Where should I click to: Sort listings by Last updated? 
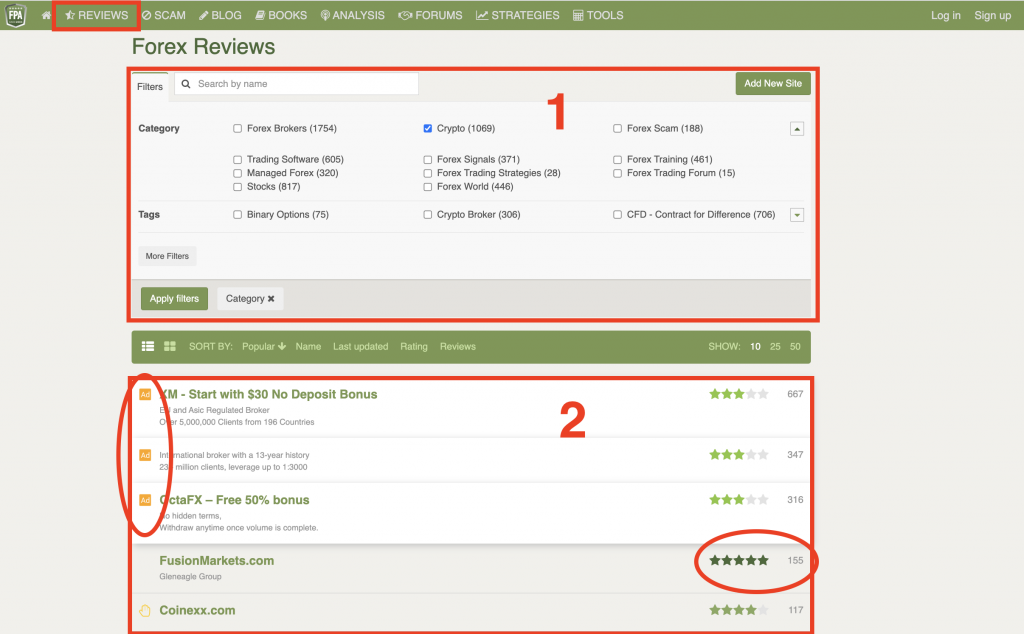point(360,347)
